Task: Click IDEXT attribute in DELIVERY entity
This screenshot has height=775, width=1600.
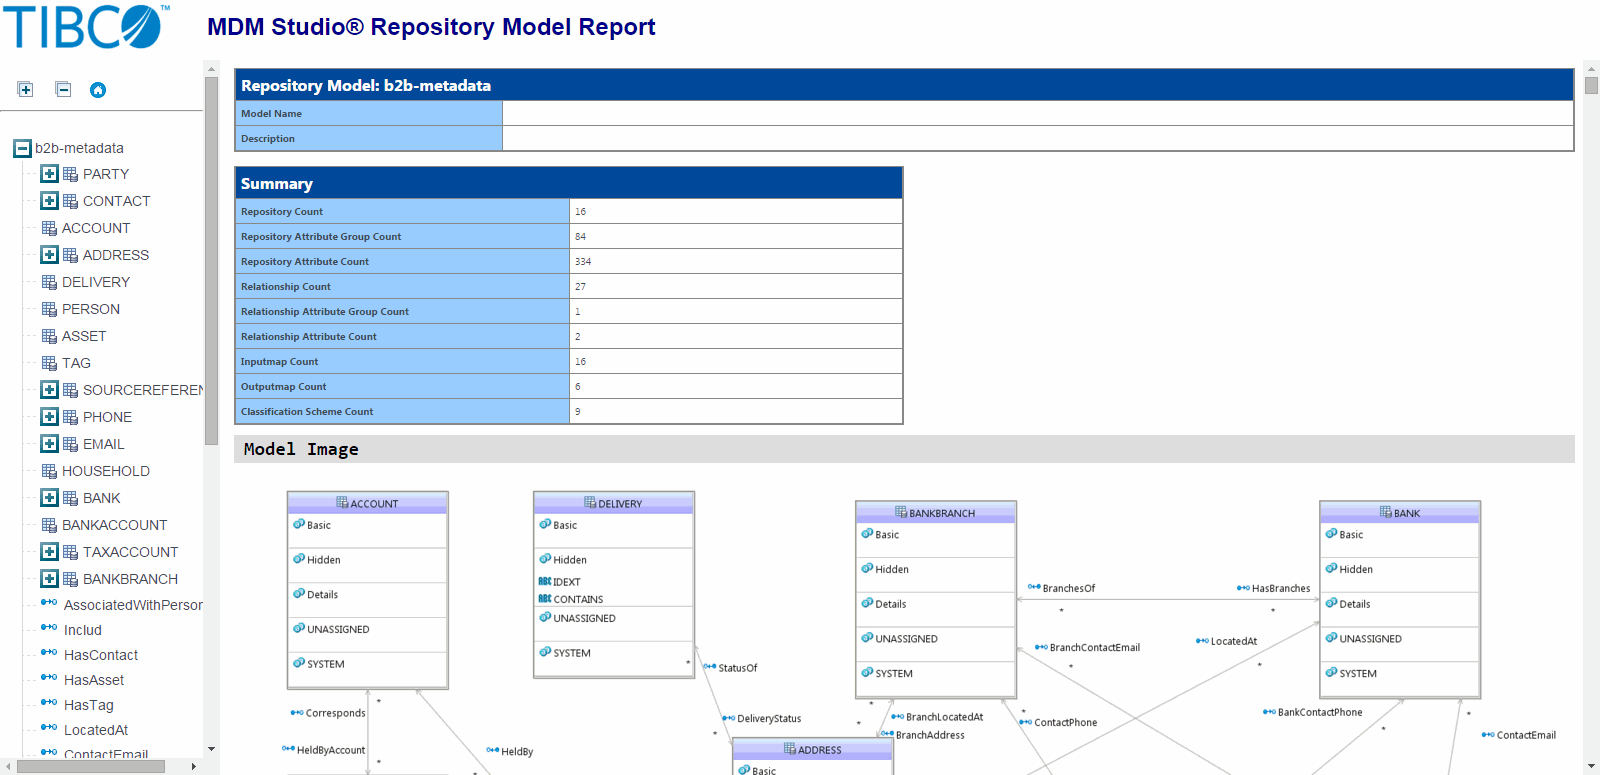Action: point(560,582)
